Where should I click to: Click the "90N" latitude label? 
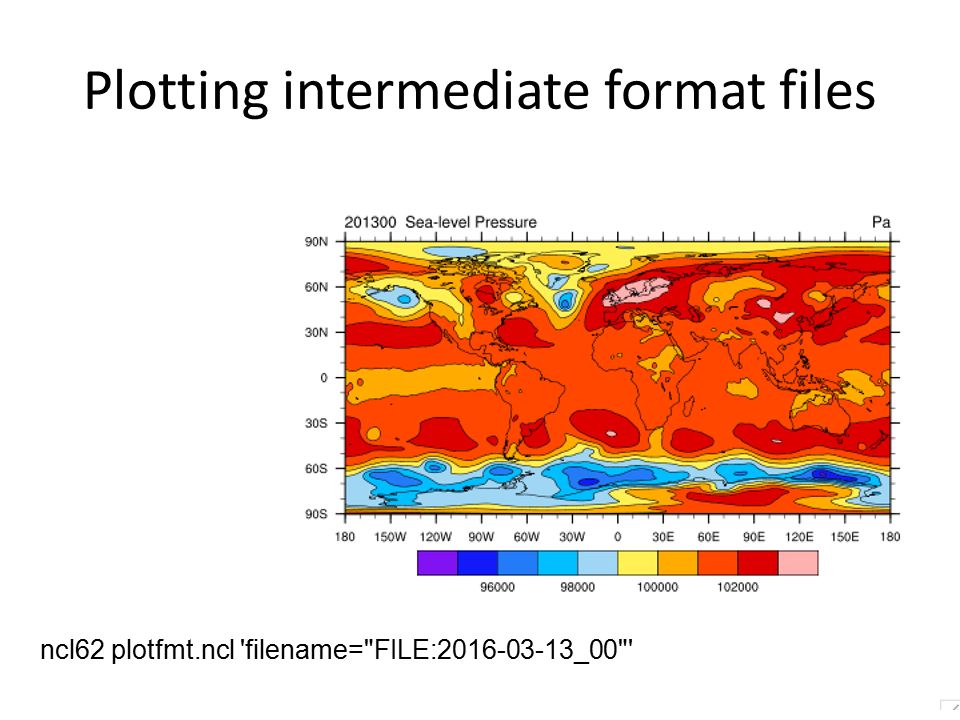pos(316,242)
